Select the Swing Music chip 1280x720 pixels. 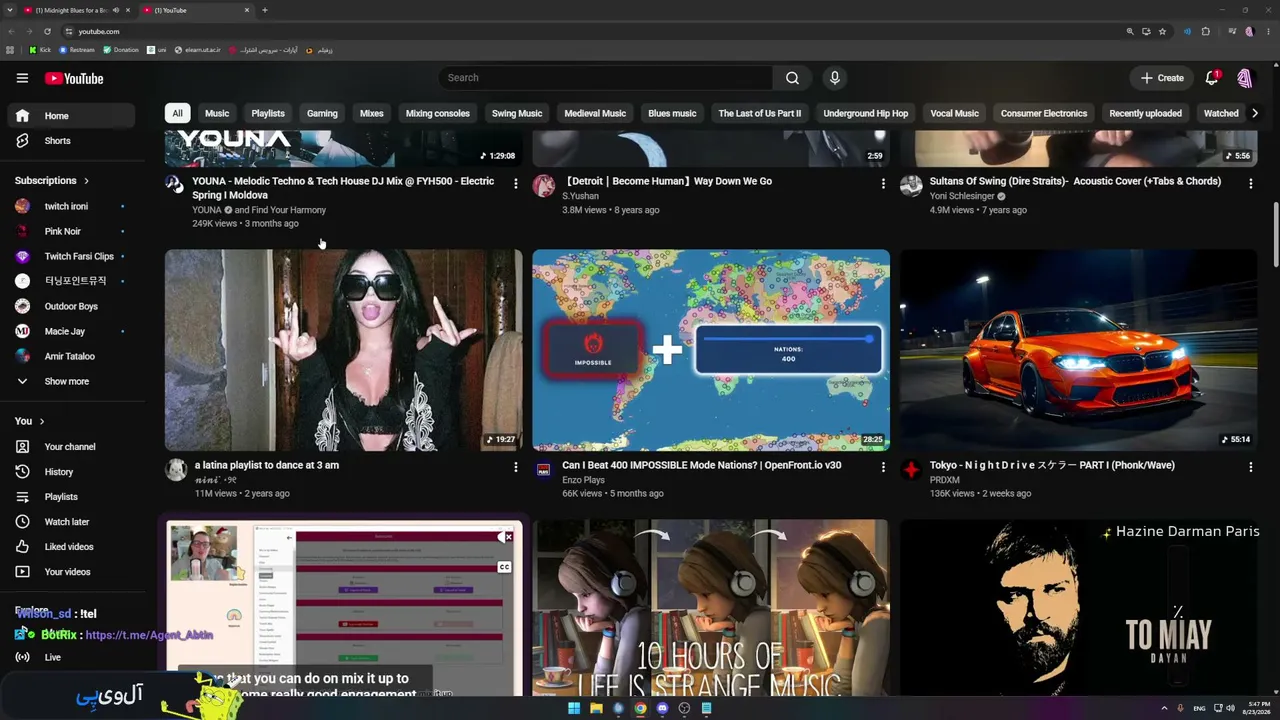pyautogui.click(x=517, y=113)
